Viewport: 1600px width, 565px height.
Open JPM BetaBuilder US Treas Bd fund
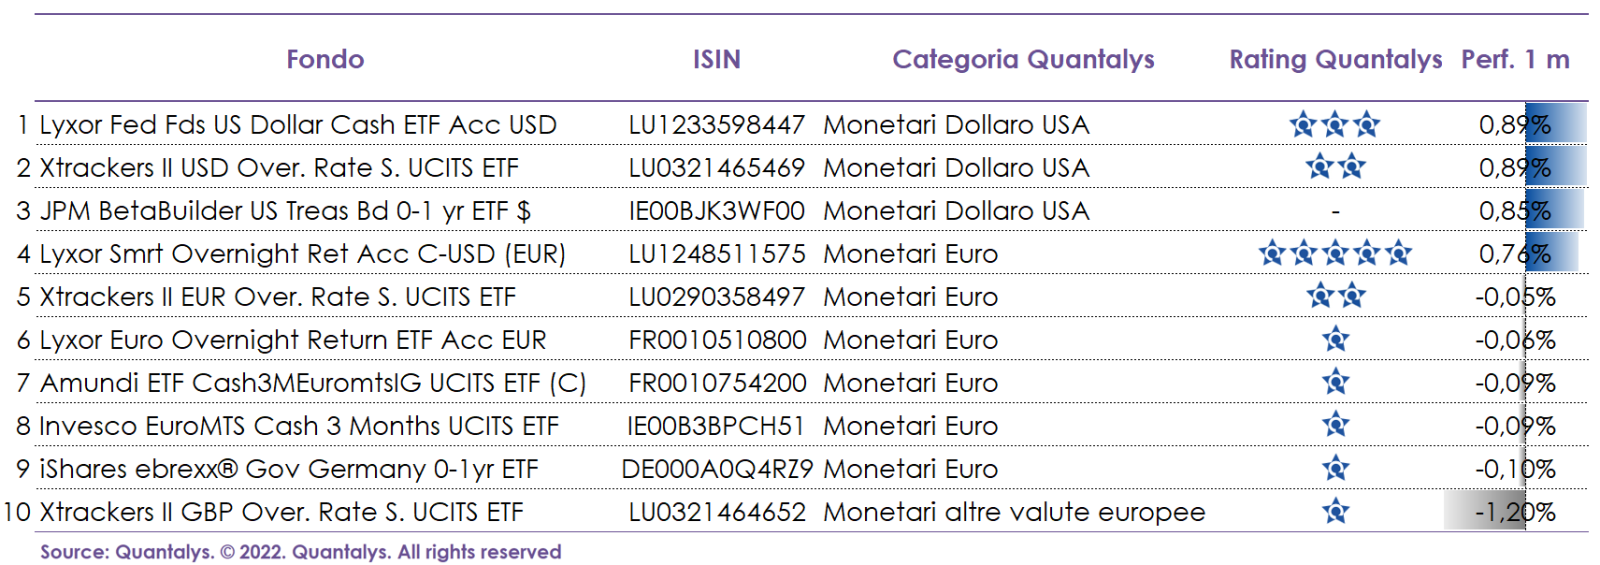click(285, 211)
